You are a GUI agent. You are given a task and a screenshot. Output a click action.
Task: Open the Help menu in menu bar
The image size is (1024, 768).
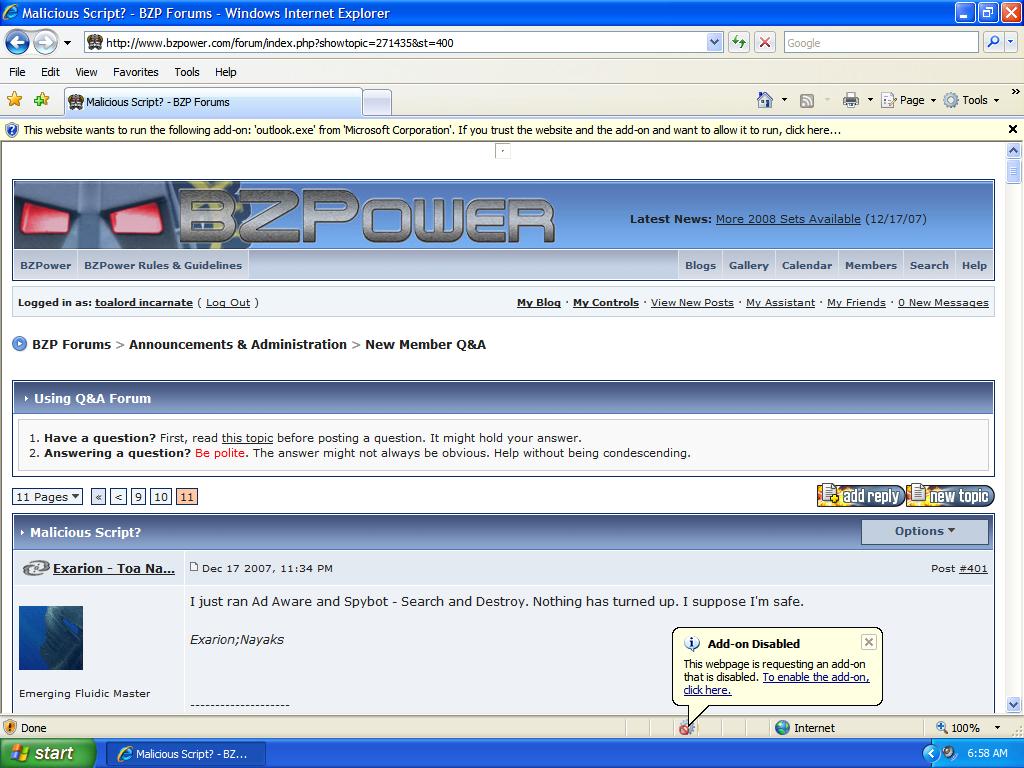(x=226, y=72)
